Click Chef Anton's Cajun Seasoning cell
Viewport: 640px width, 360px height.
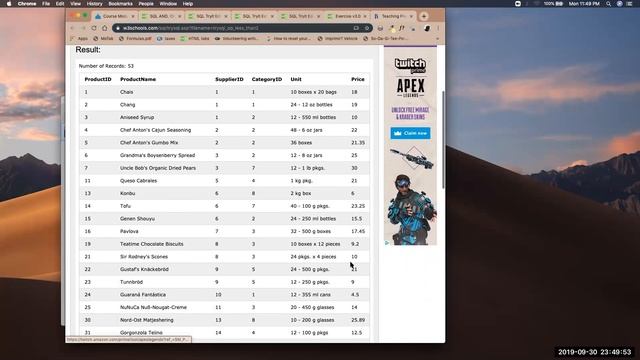coord(156,130)
